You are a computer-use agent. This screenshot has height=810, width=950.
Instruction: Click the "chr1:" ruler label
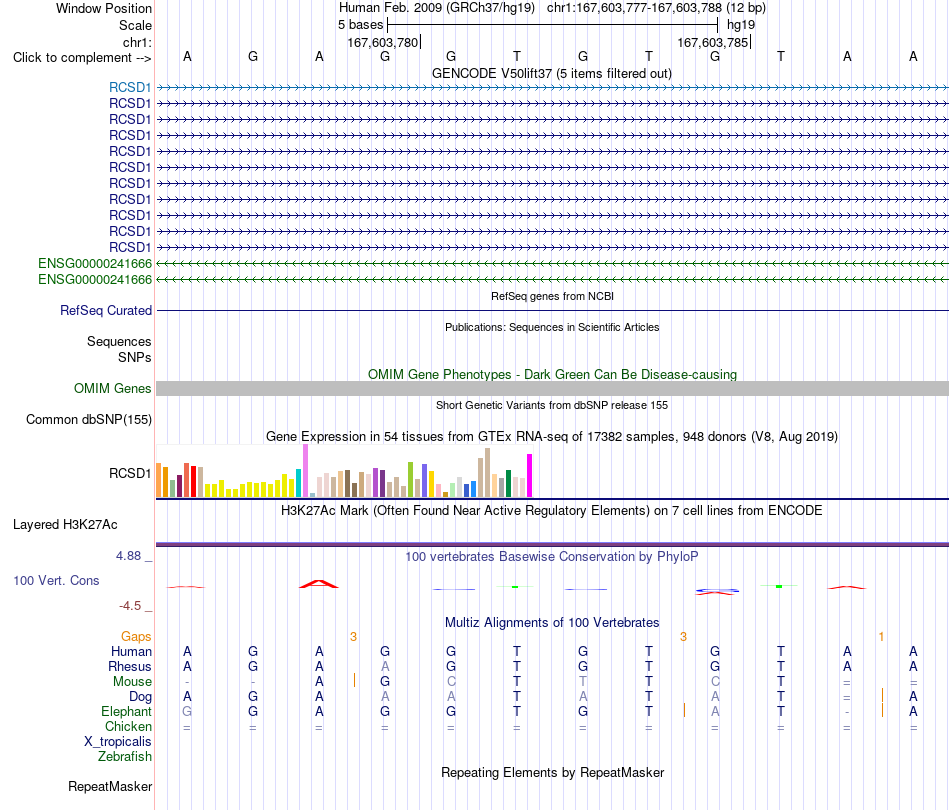click(x=137, y=42)
